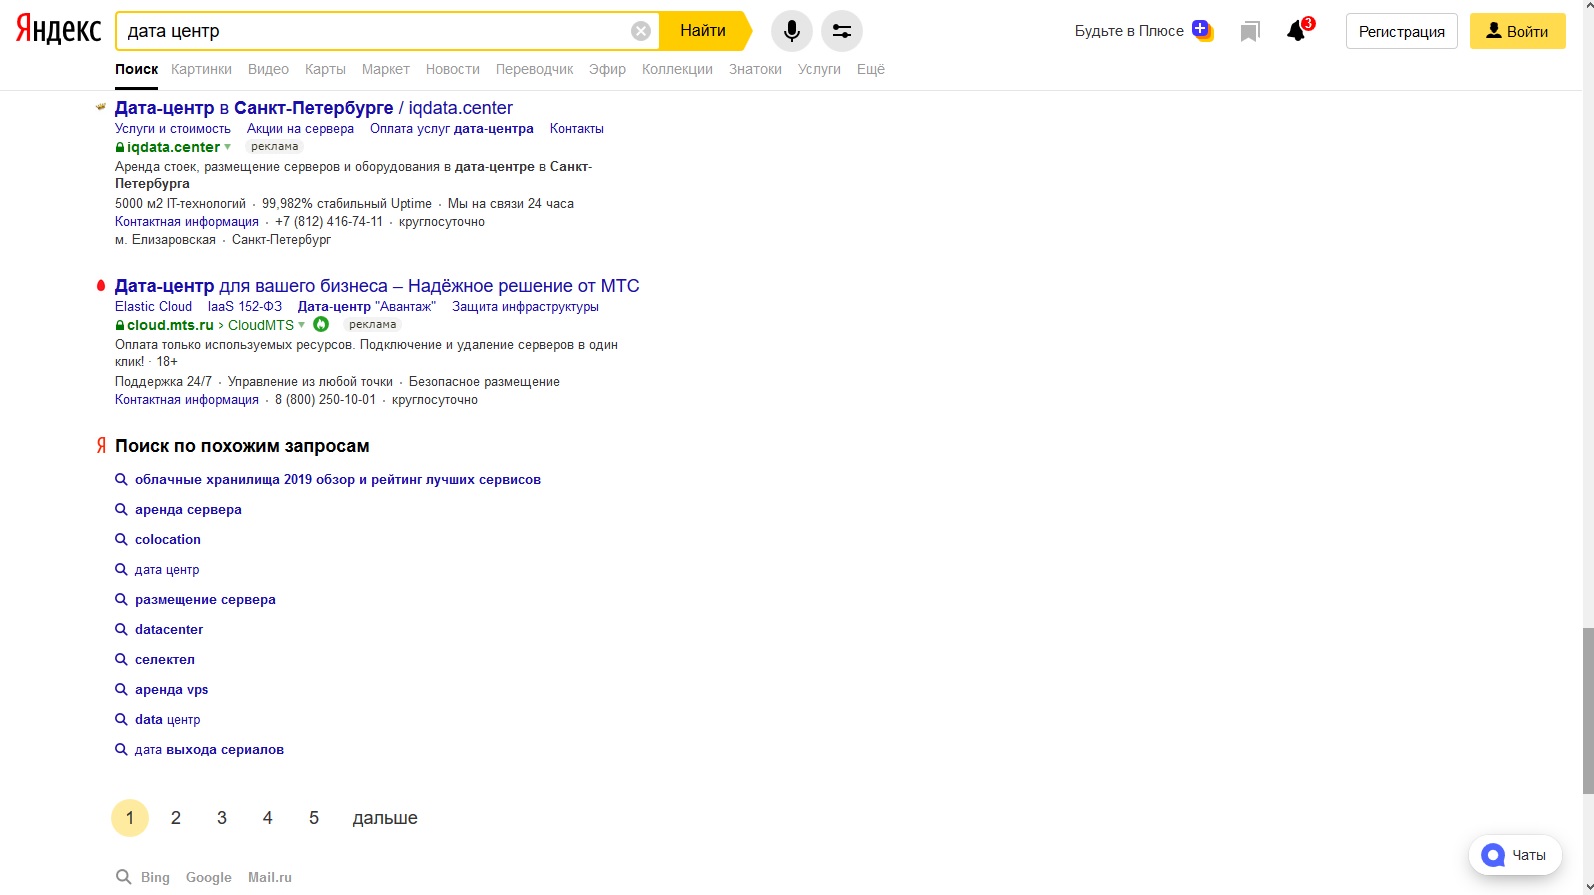Viewport: 1594px width, 895px height.
Task: Open 'Оплата услуг дата-центра' sitelink
Action: coord(452,129)
